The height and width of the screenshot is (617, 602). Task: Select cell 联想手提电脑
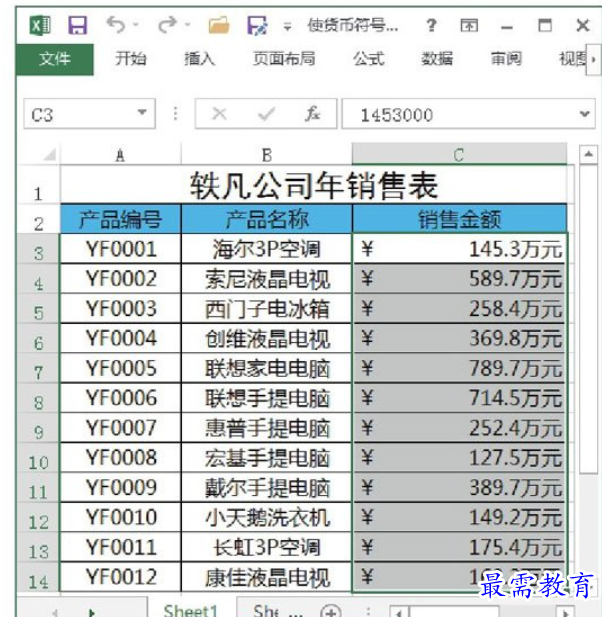point(266,398)
